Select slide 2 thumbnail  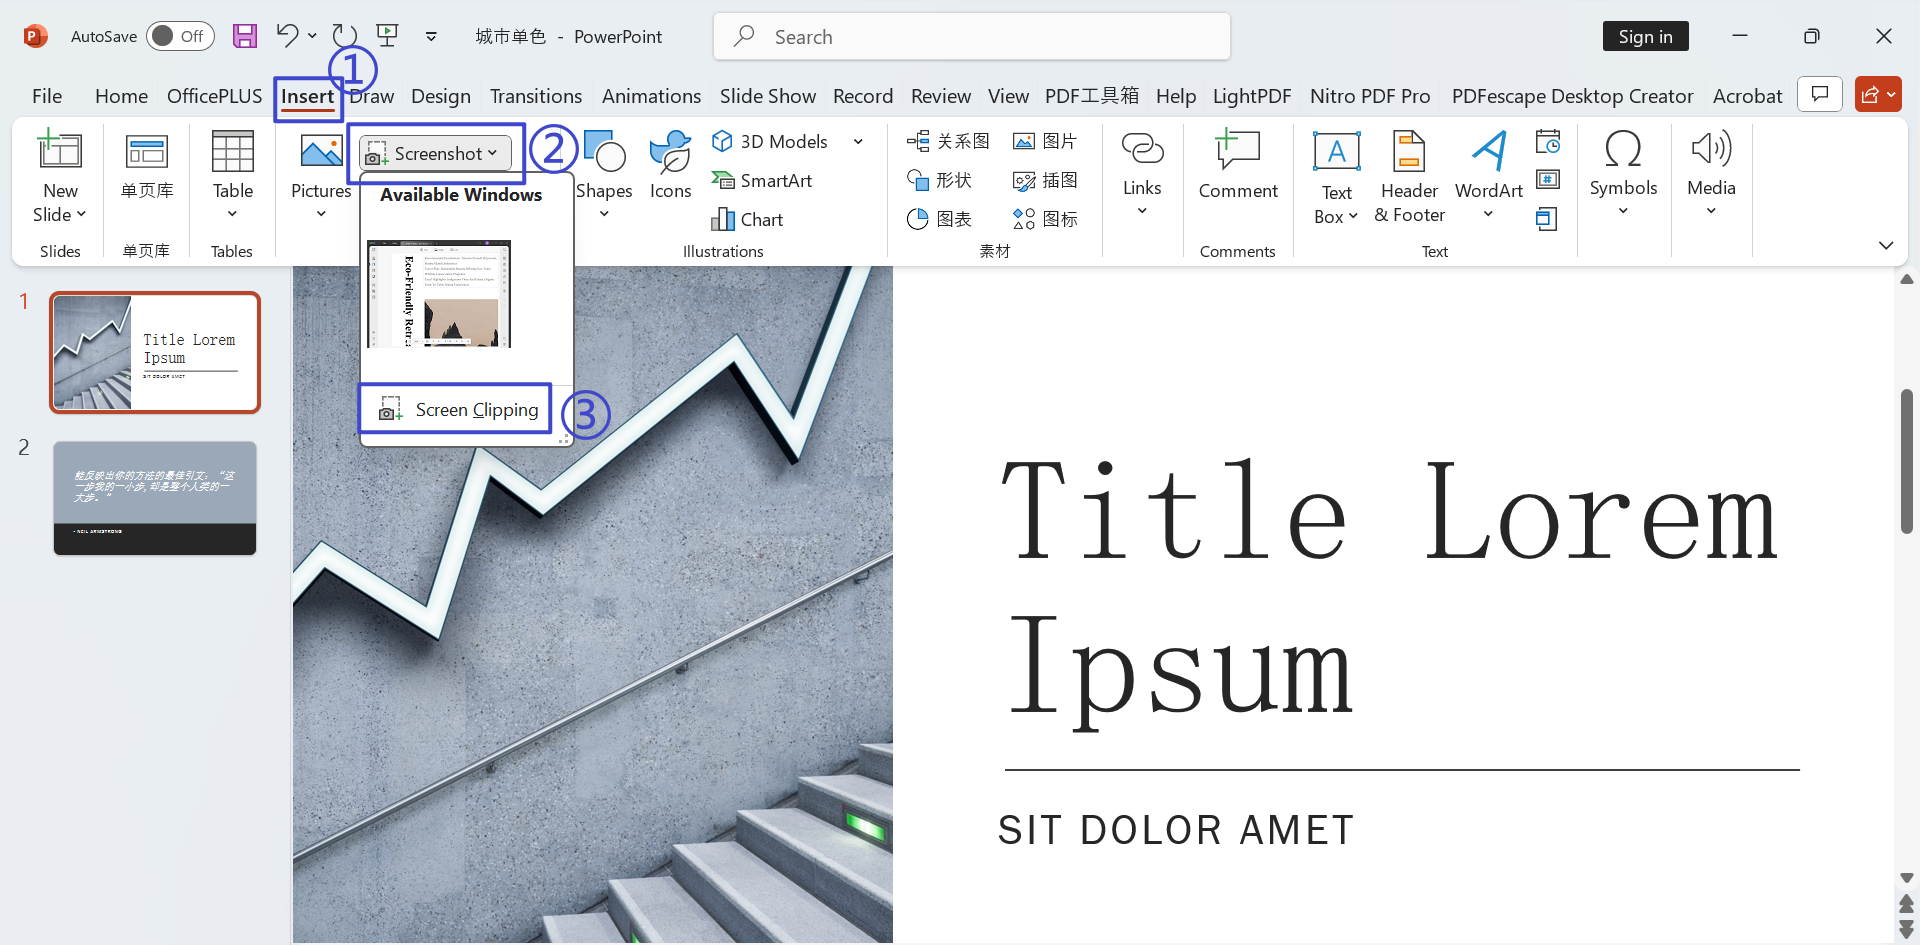click(x=154, y=497)
